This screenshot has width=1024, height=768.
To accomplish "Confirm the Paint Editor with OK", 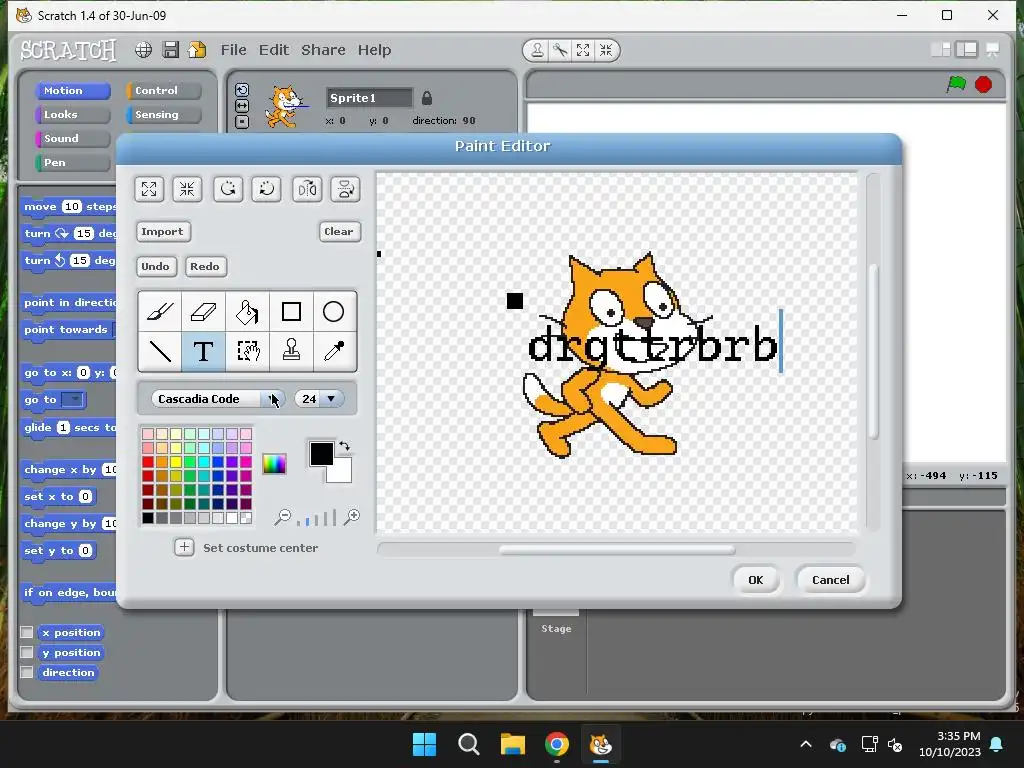I will click(x=756, y=580).
